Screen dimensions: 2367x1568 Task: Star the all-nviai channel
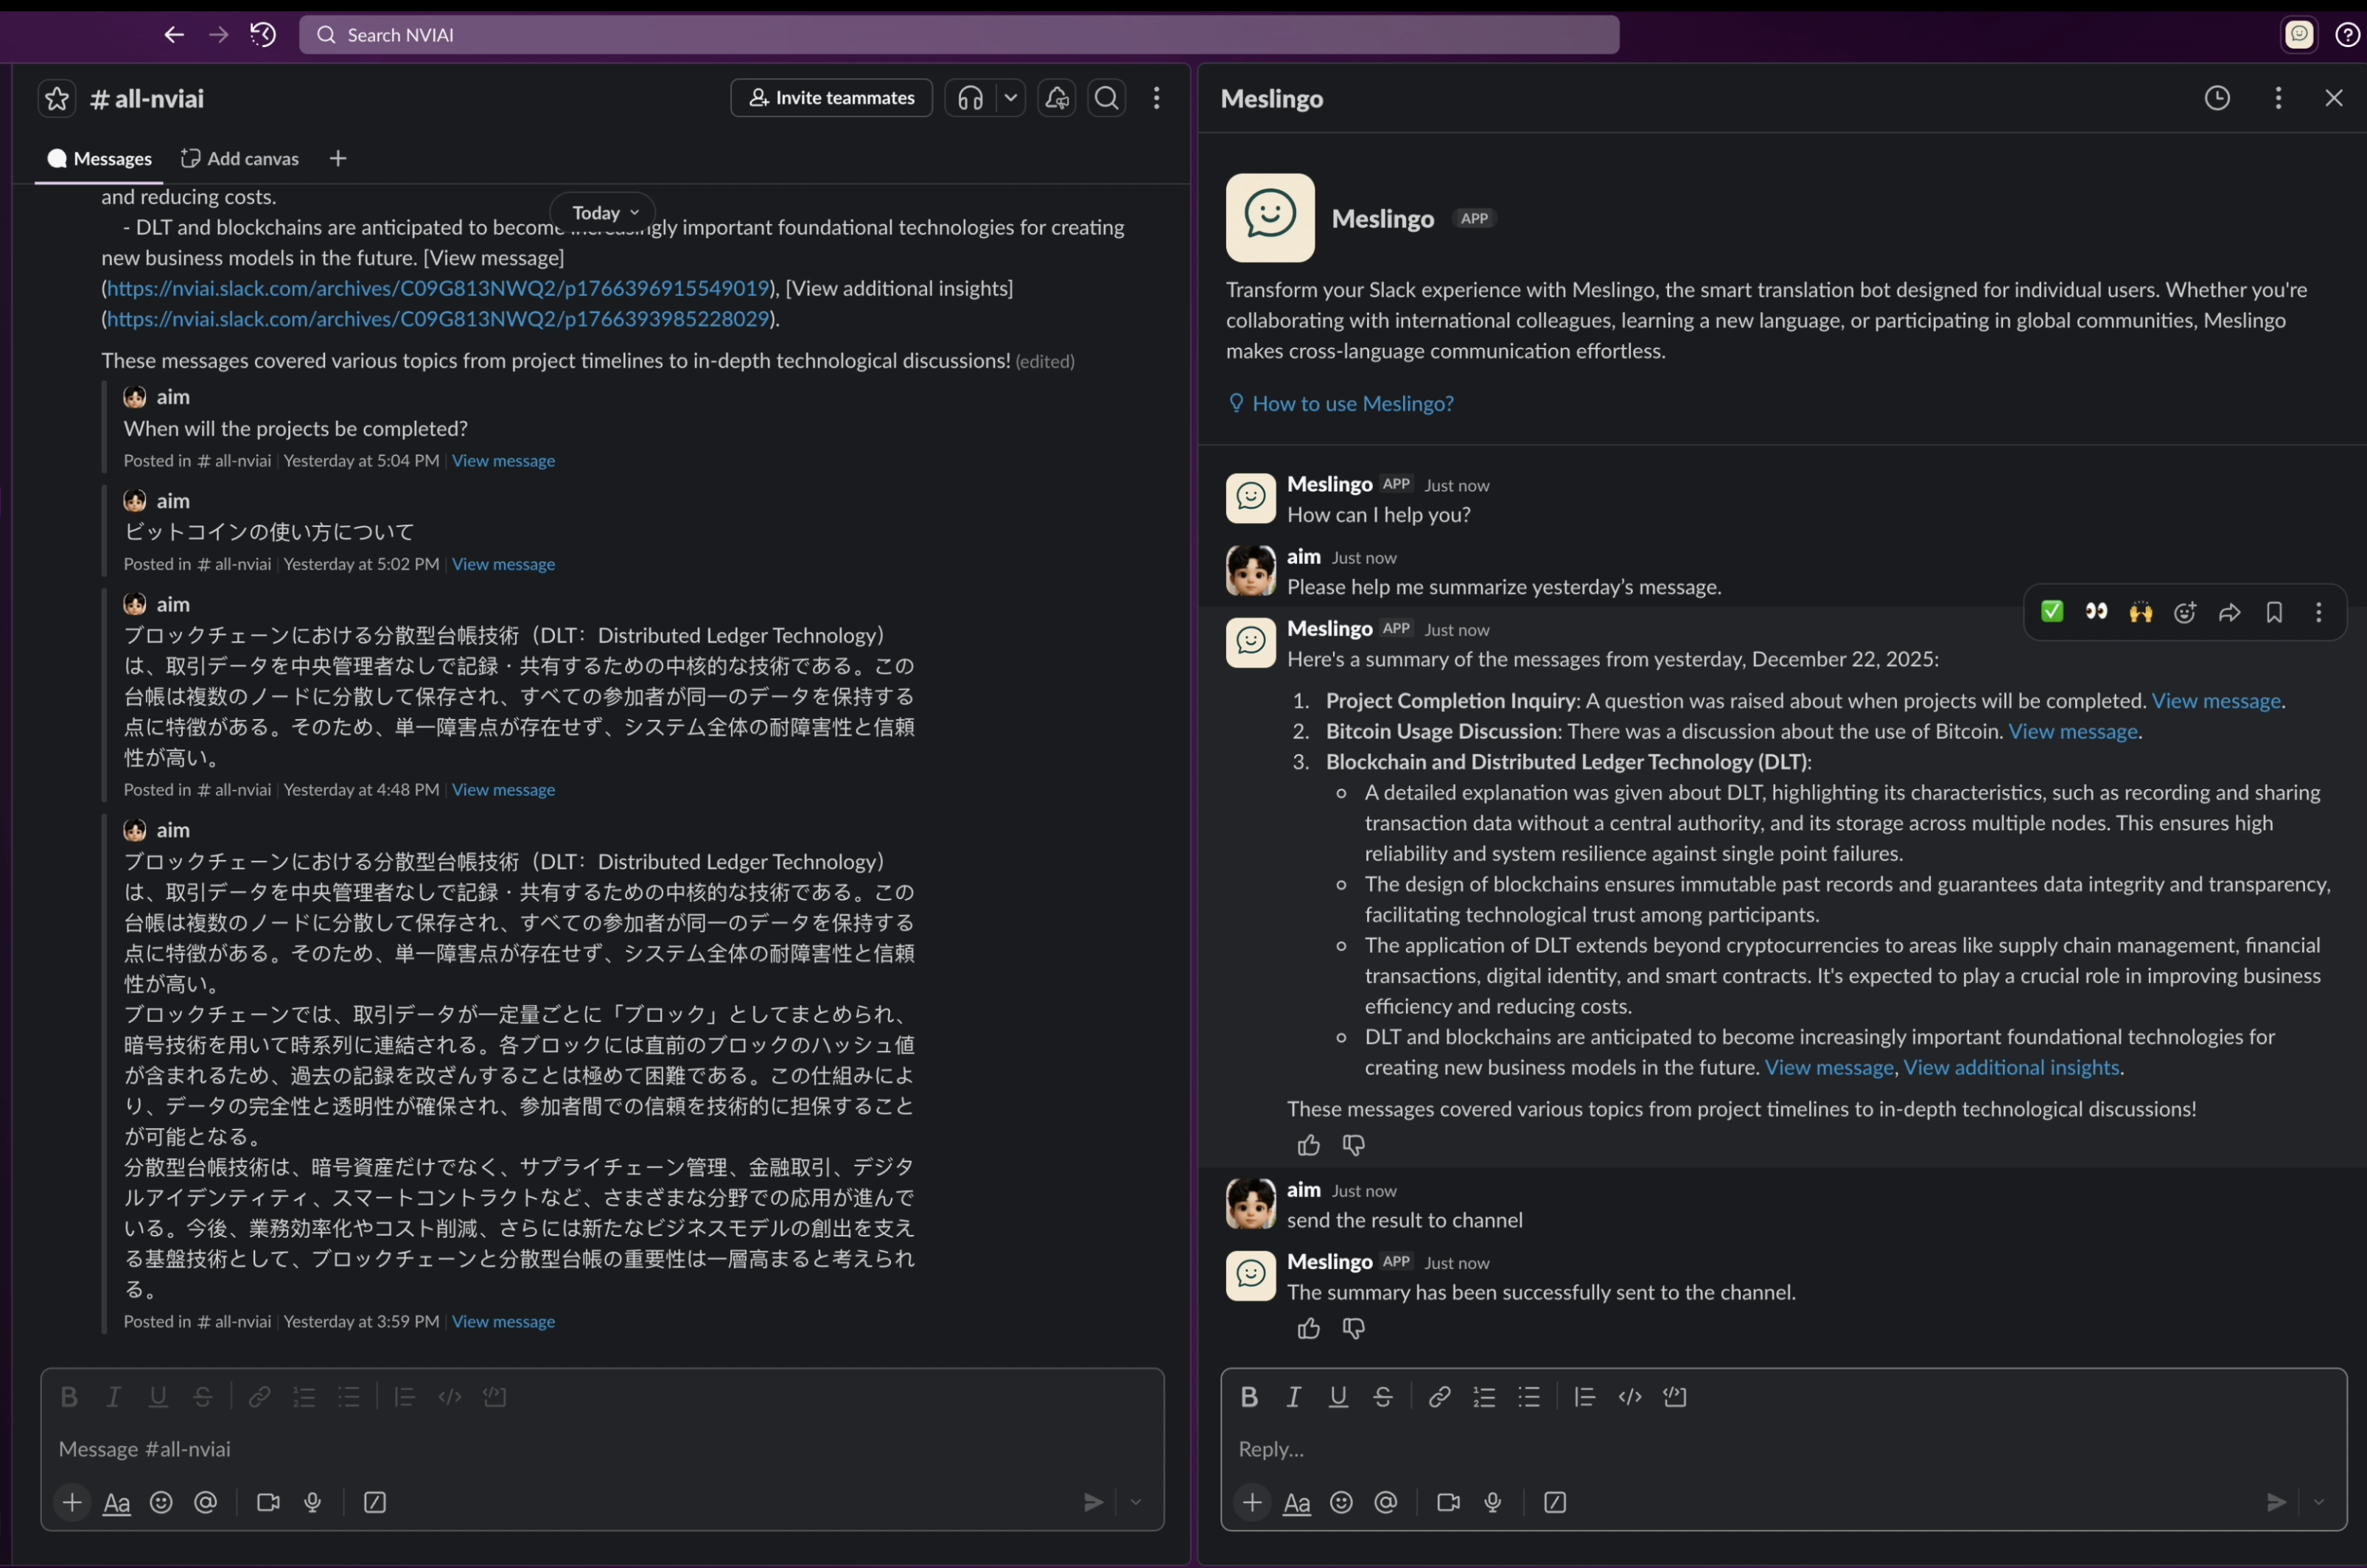[55, 98]
